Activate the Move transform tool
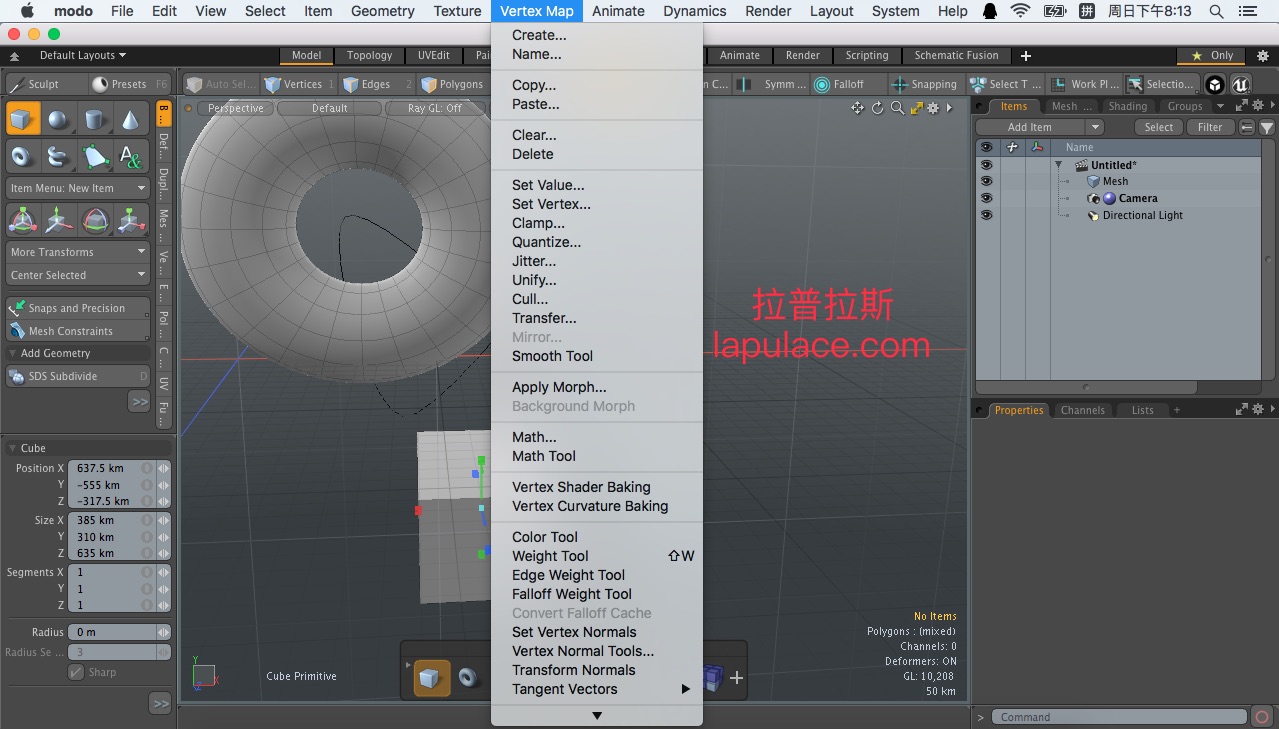This screenshot has height=729, width=1279. coord(59,220)
